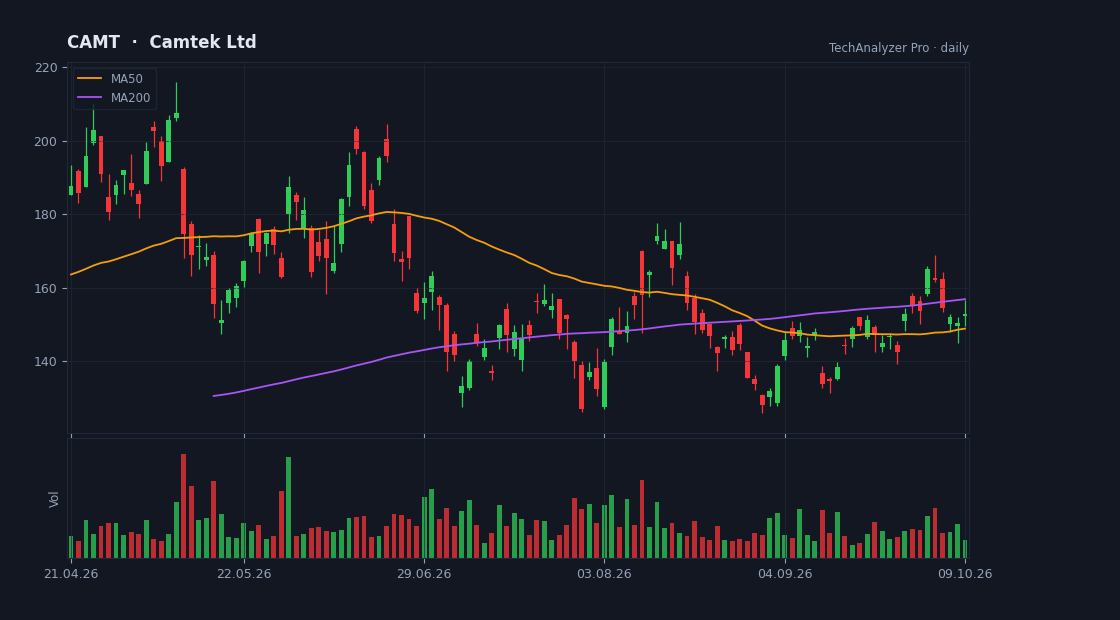The height and width of the screenshot is (620, 1120).
Task: Click the 160 price axis label
Action: pyautogui.click(x=46, y=289)
